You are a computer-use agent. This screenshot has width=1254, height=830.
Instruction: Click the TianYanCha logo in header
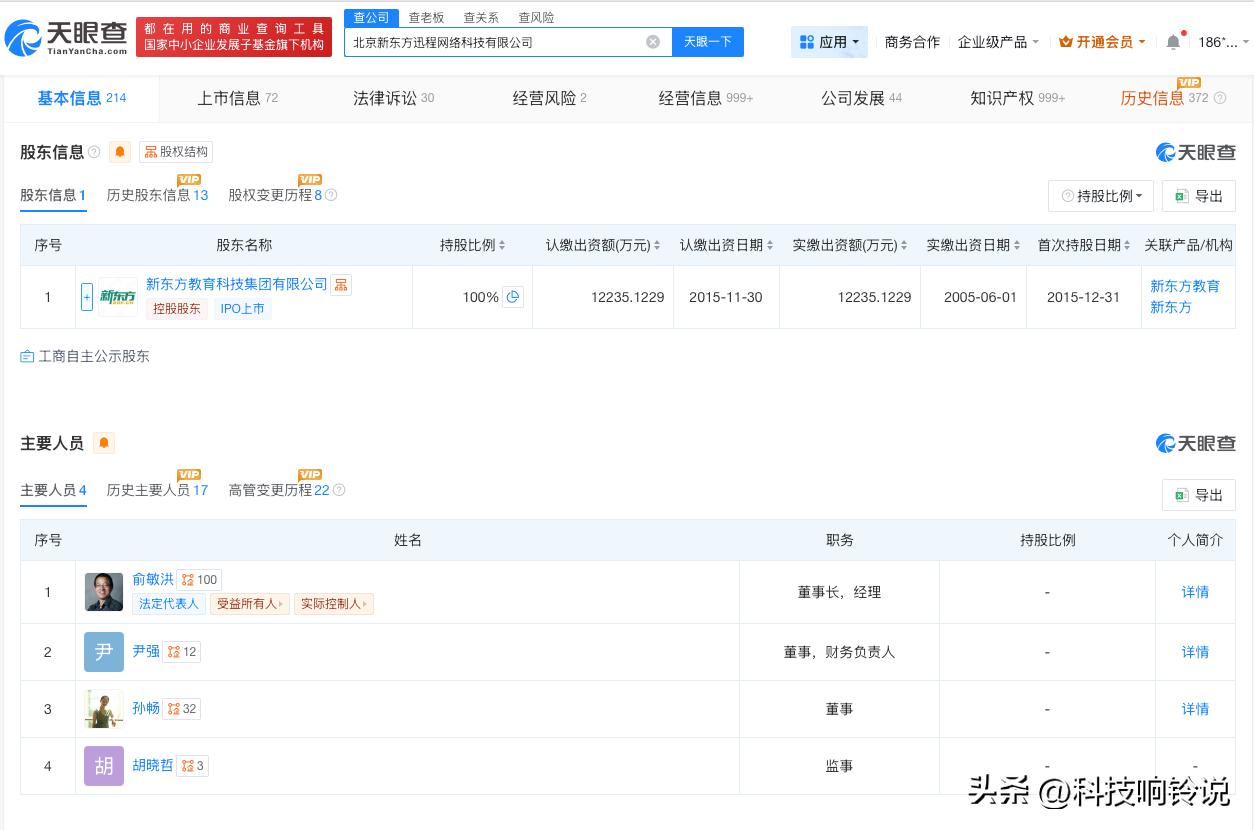[x=66, y=38]
